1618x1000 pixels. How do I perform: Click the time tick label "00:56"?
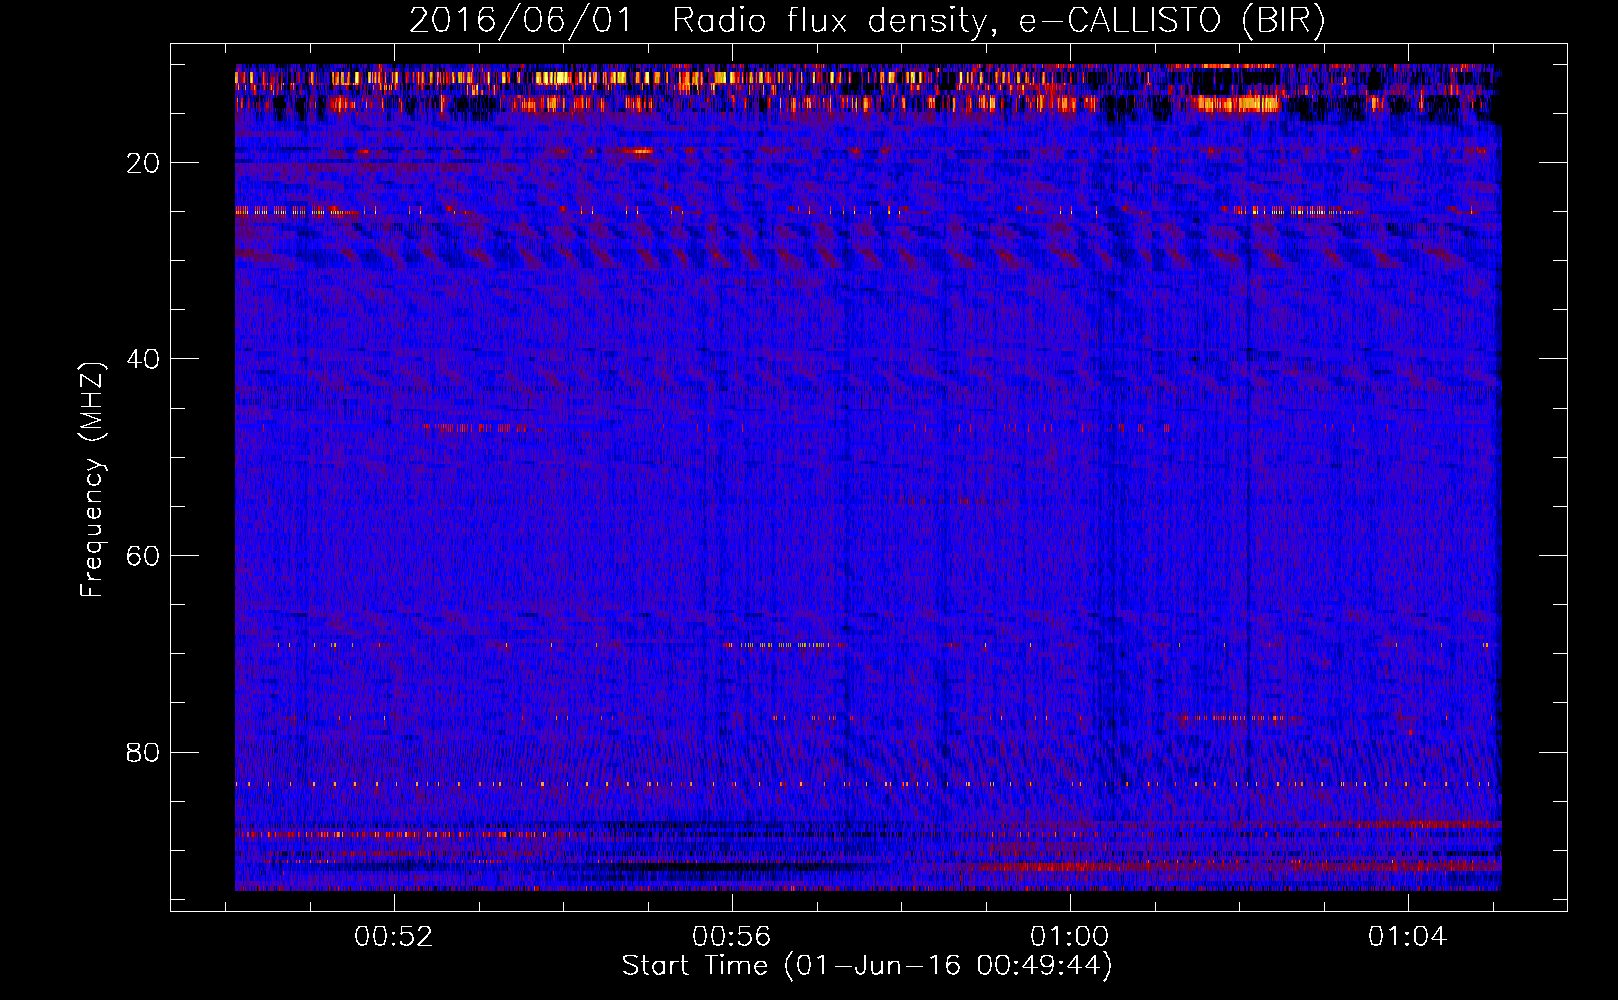(732, 937)
